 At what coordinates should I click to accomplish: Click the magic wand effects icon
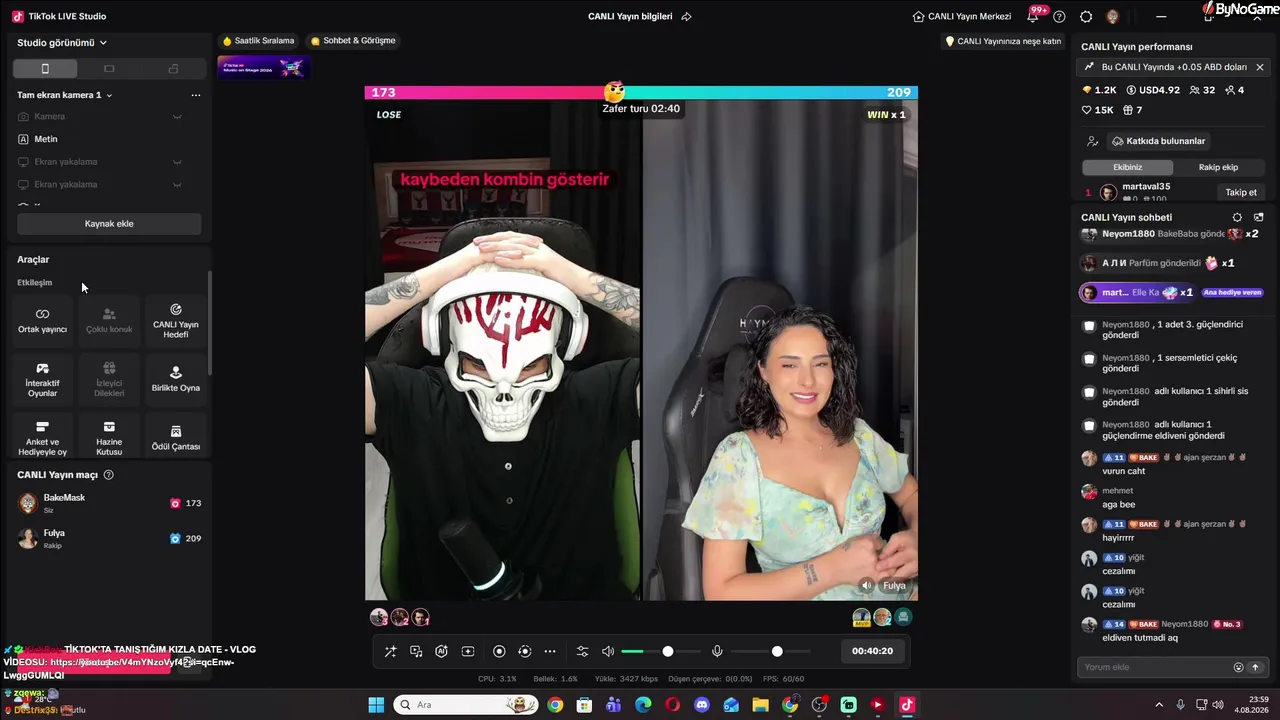[x=391, y=651]
